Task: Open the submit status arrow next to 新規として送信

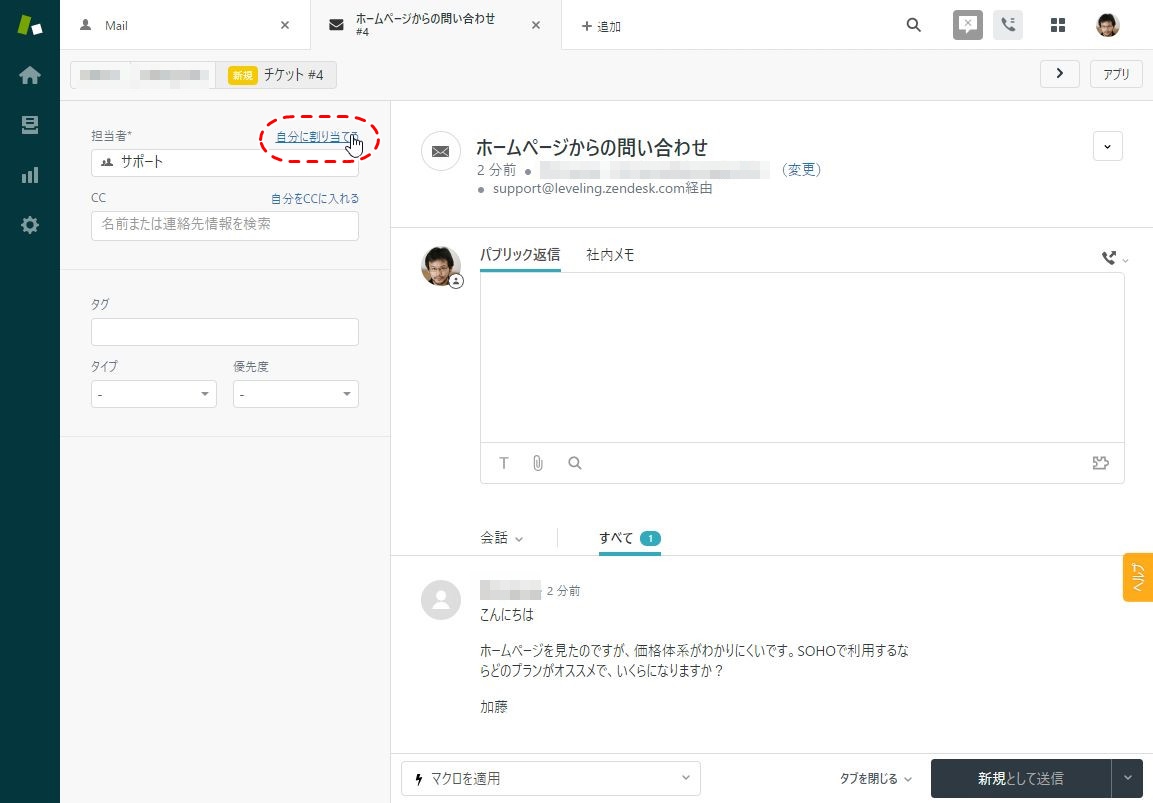Action: [x=1127, y=778]
